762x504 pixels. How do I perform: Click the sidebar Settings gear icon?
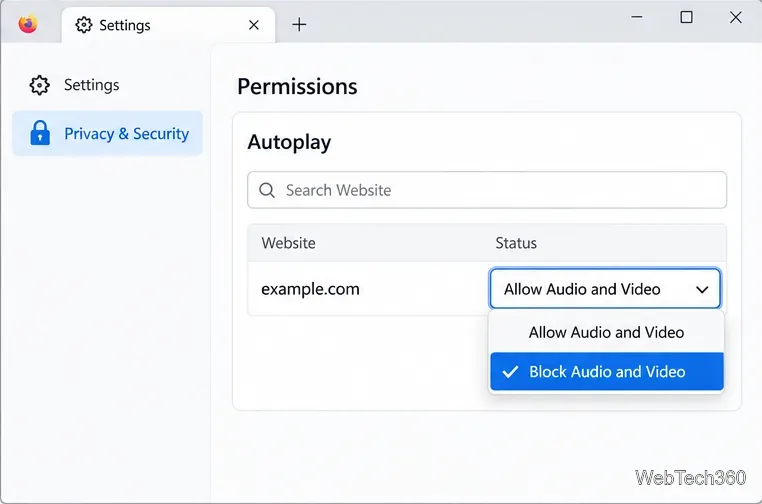coord(39,85)
